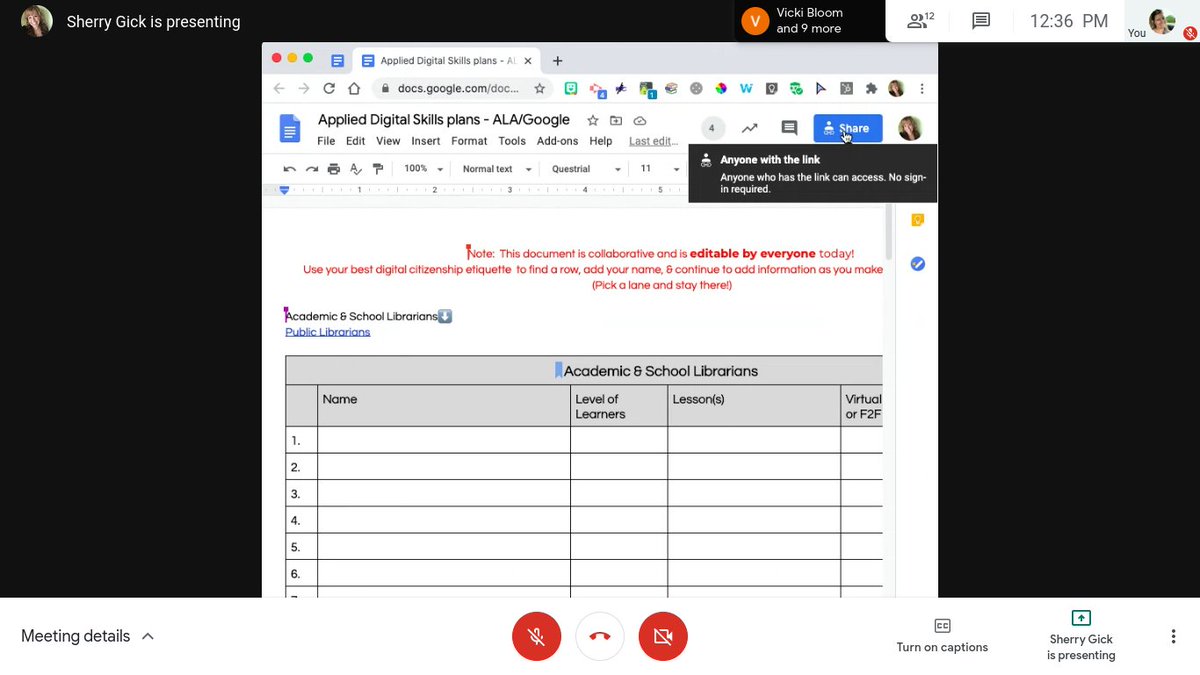Viewport: 1200px width, 675px height.
Task: Open the Meet participants list icon
Action: [x=920, y=20]
